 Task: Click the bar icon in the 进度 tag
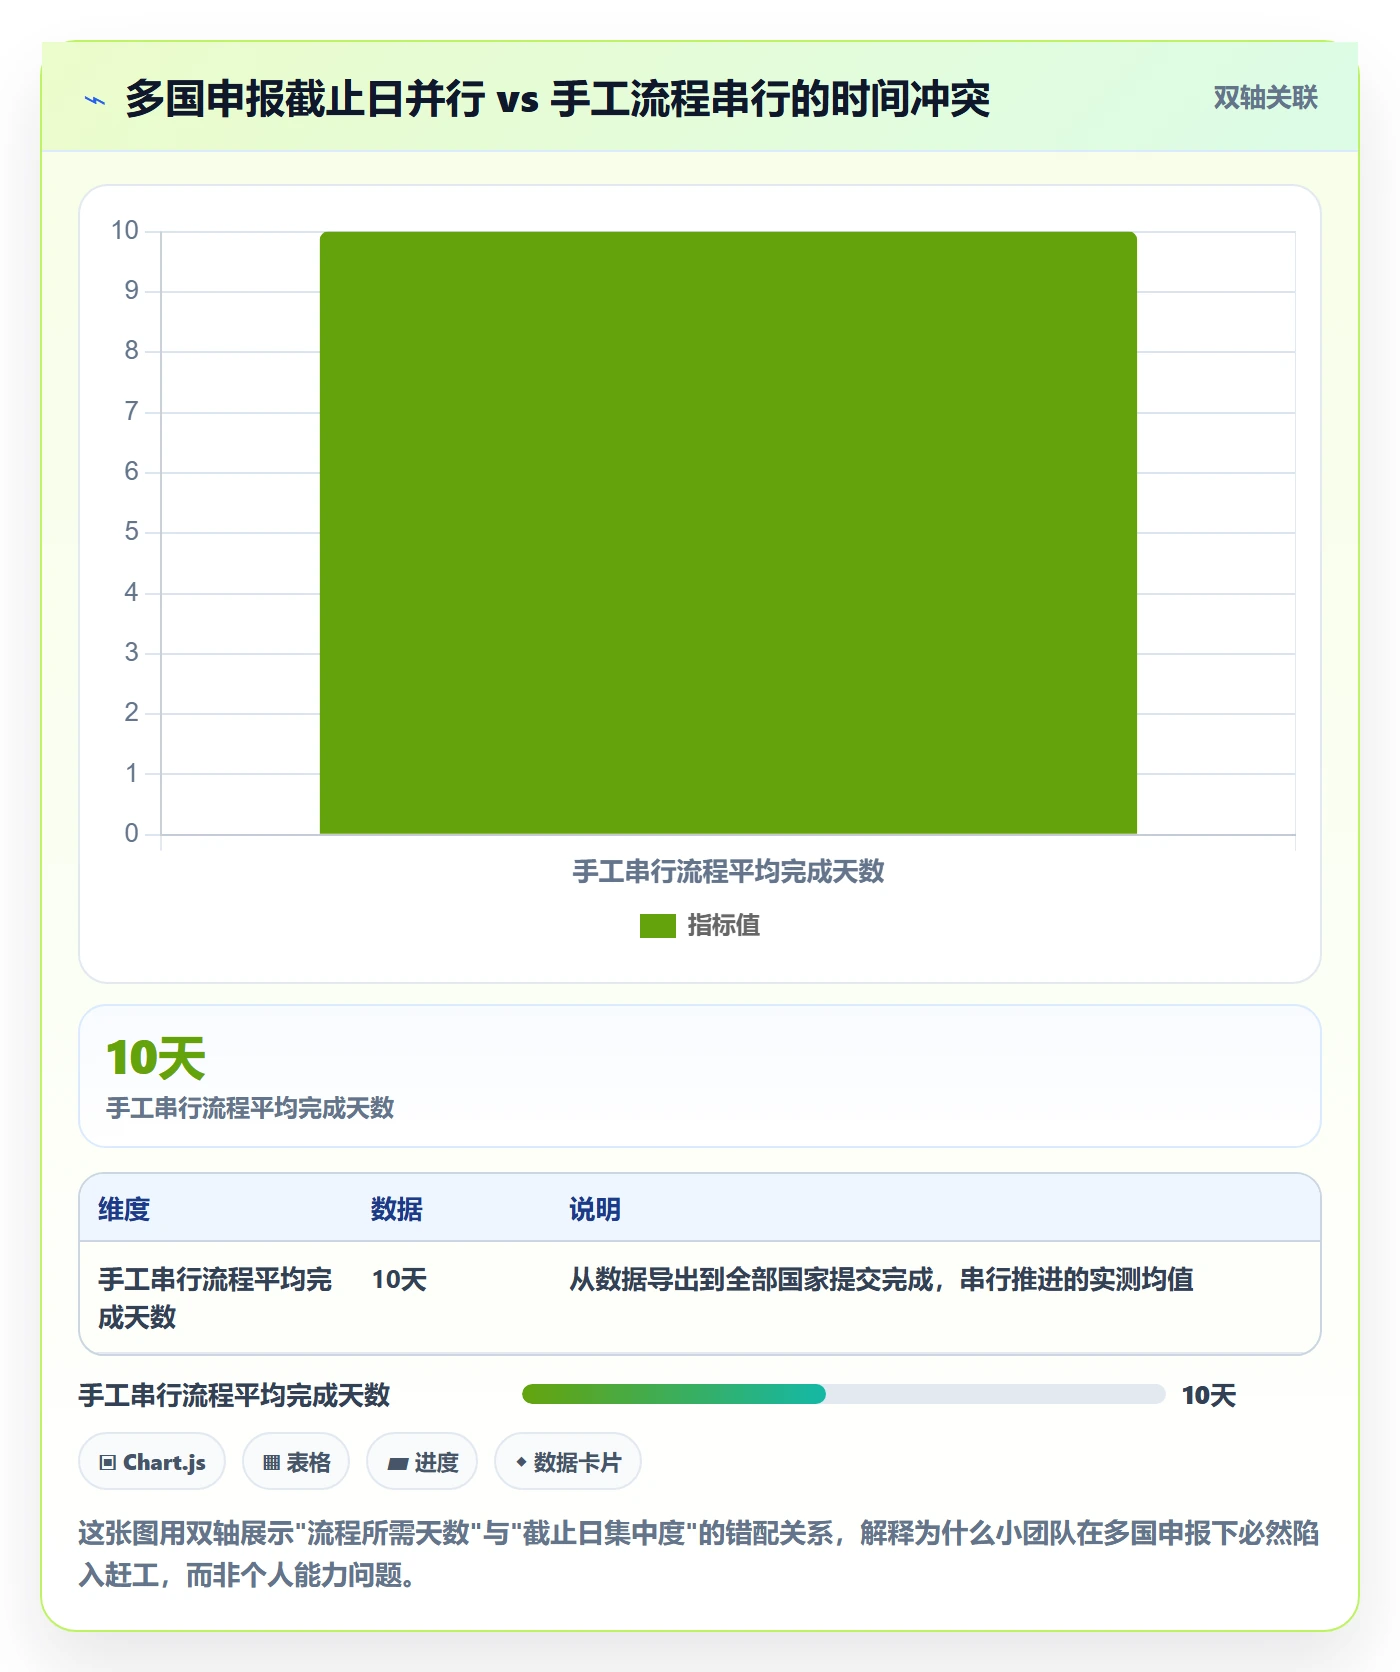pos(398,1464)
